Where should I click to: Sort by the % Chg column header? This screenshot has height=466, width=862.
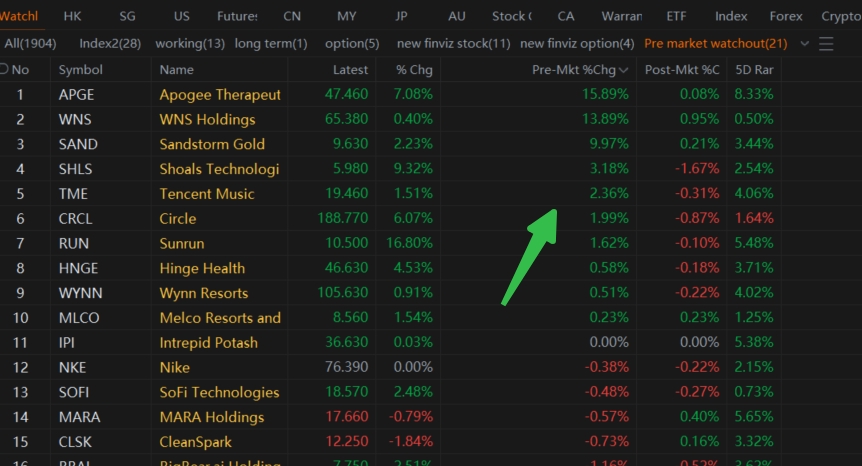pos(414,70)
